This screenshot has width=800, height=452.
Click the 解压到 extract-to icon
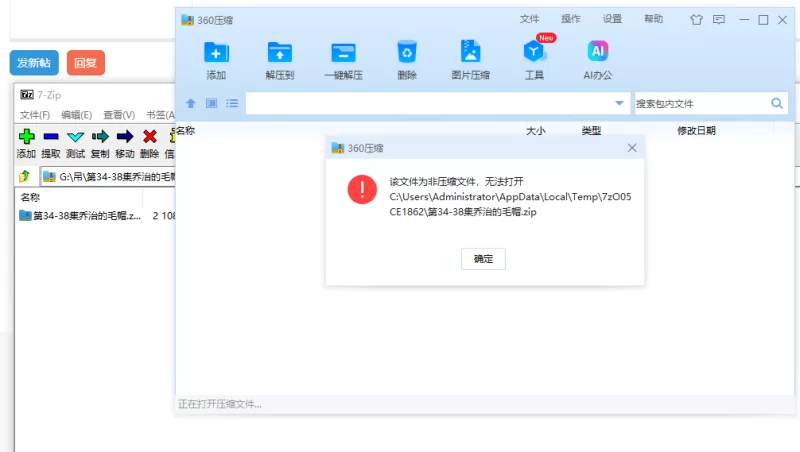tap(280, 53)
